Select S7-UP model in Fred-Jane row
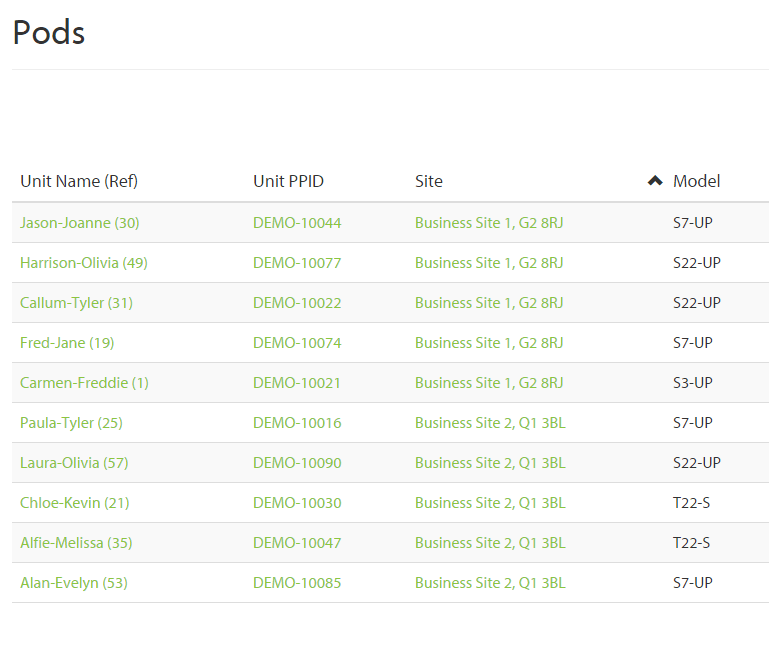The image size is (769, 650). click(692, 343)
